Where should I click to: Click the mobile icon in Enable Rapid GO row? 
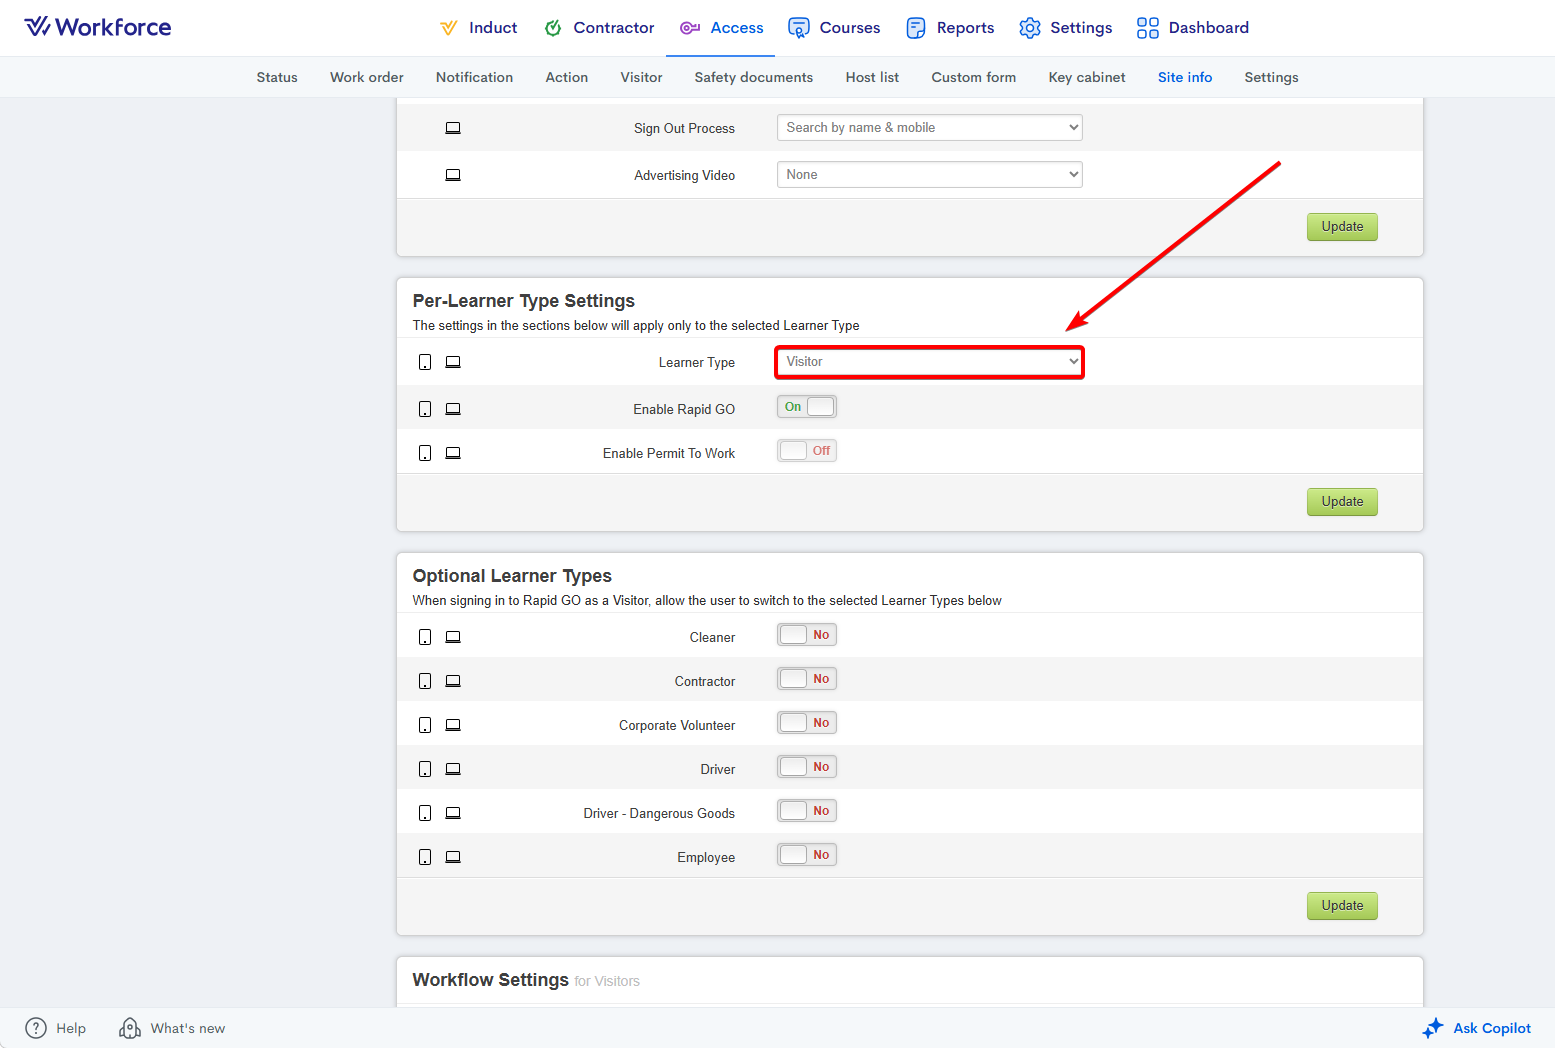pyautogui.click(x=425, y=409)
